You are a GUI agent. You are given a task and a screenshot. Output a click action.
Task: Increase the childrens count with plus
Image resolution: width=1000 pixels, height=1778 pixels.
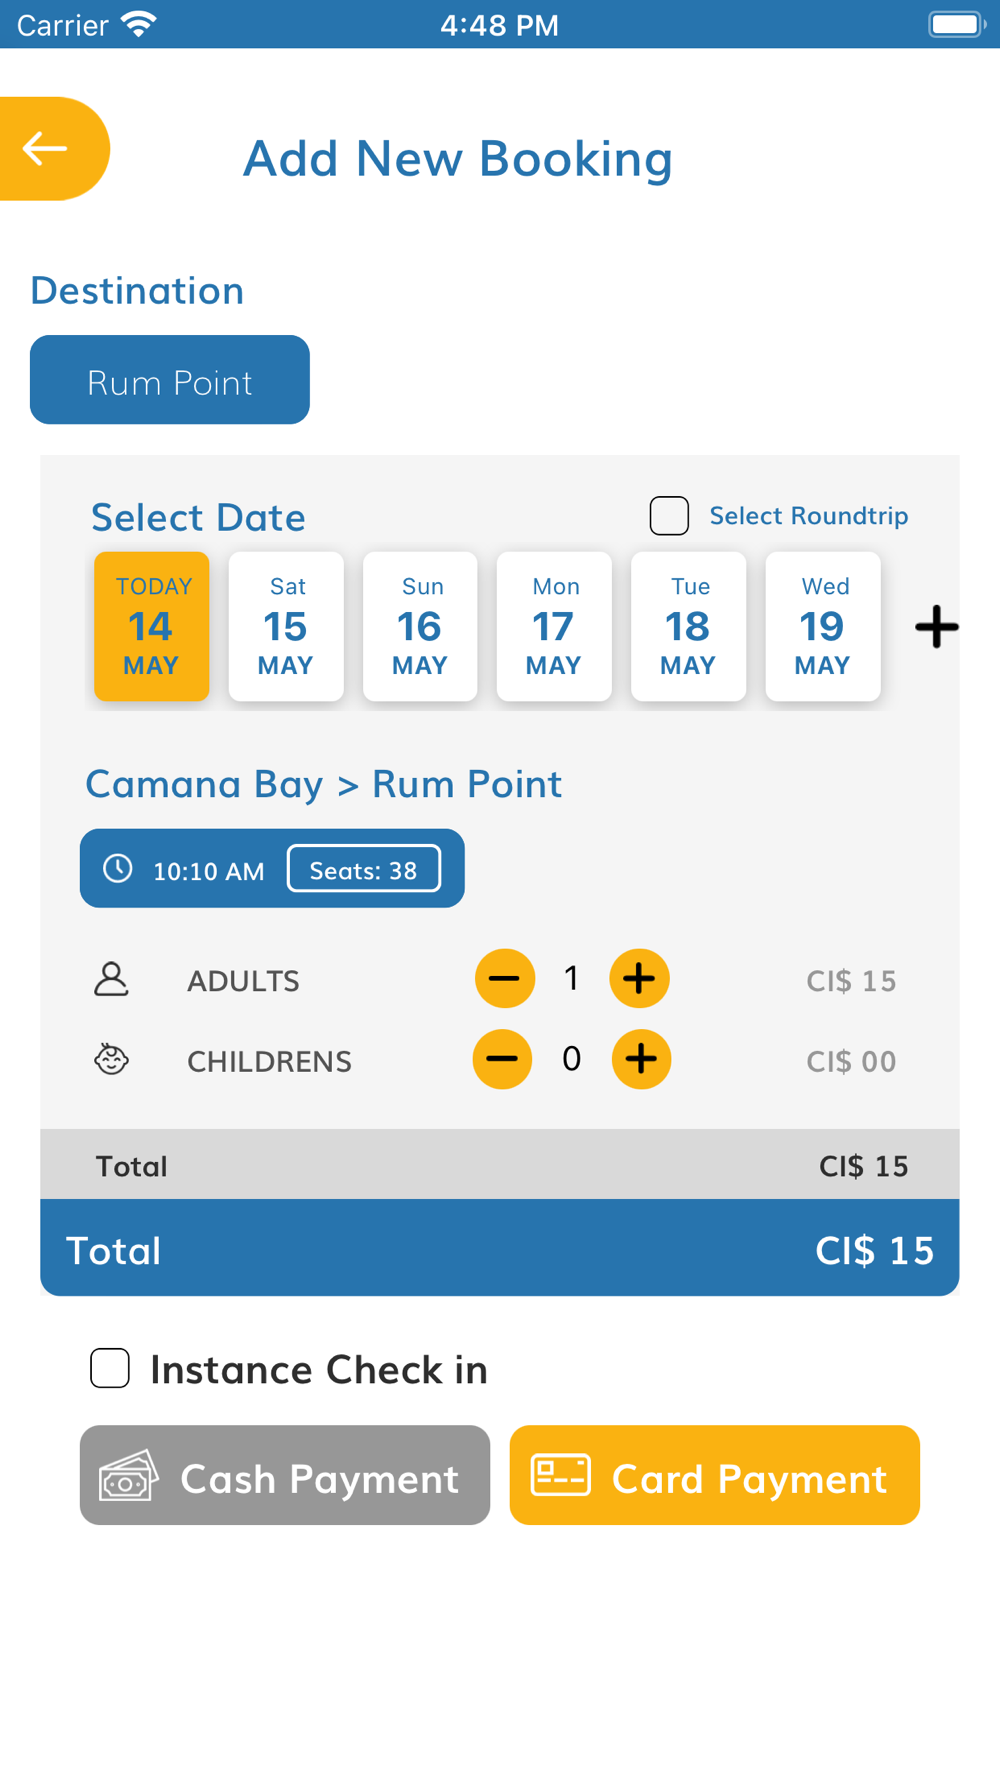click(641, 1059)
